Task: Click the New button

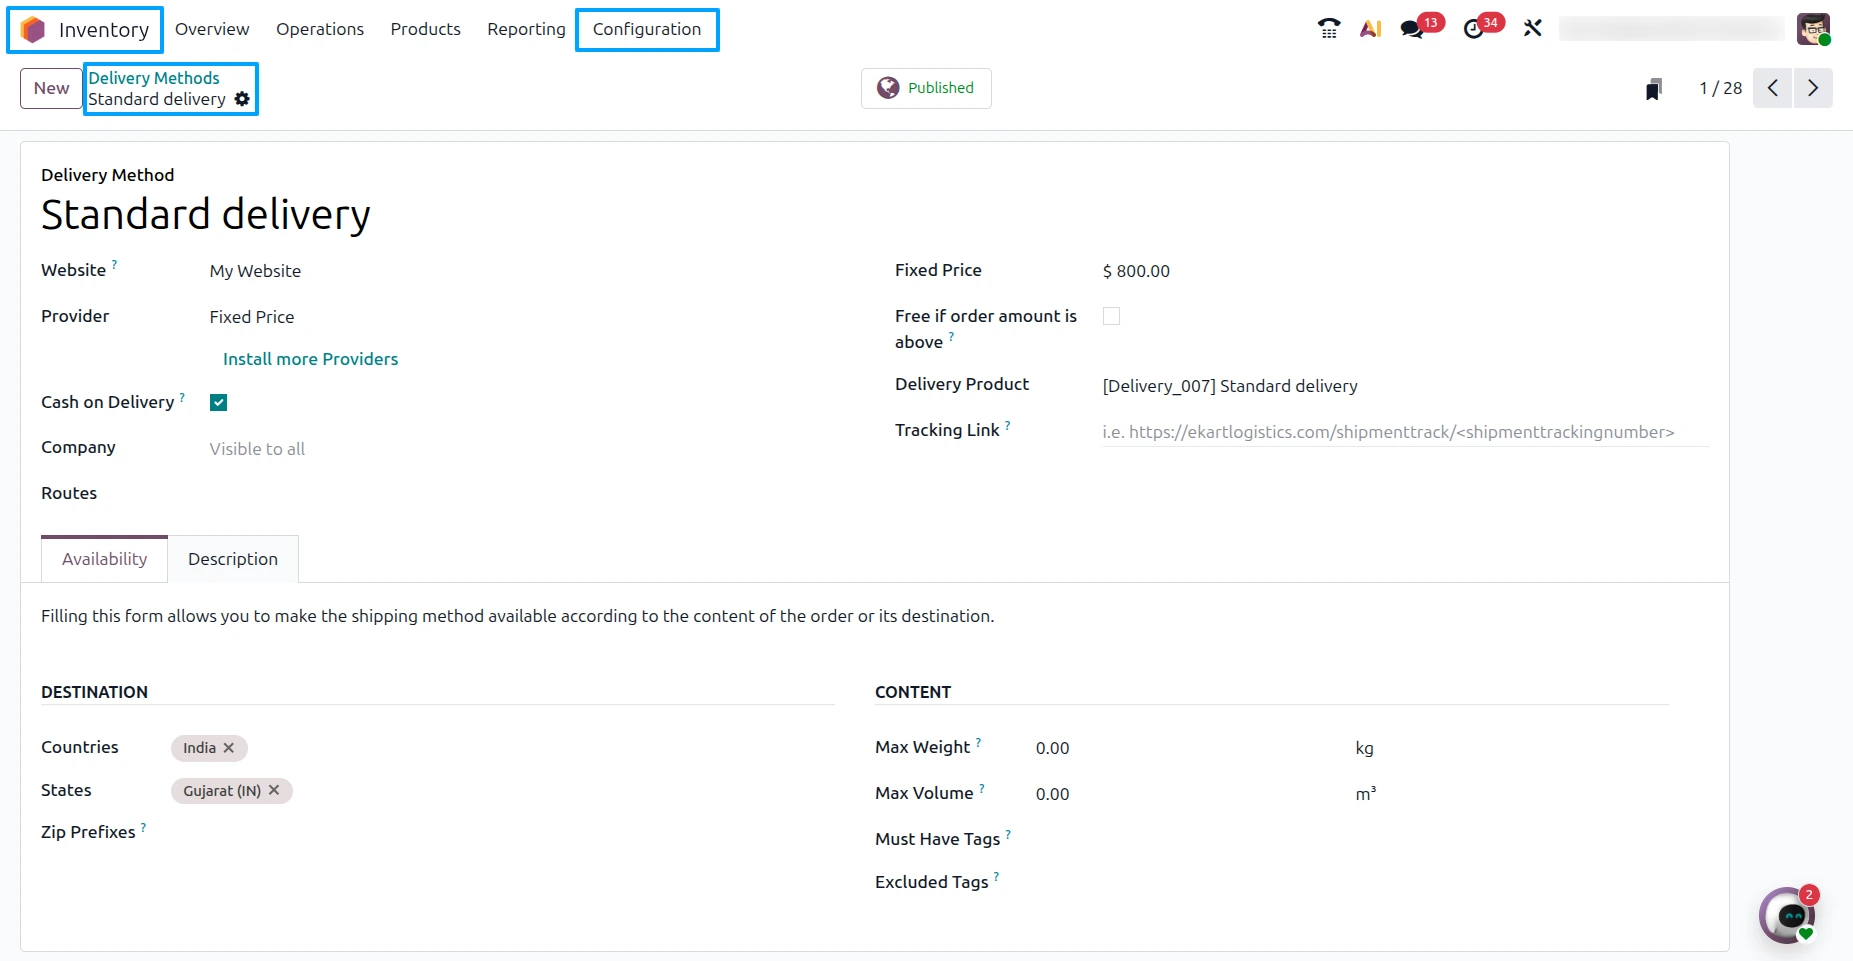Action: tap(51, 88)
